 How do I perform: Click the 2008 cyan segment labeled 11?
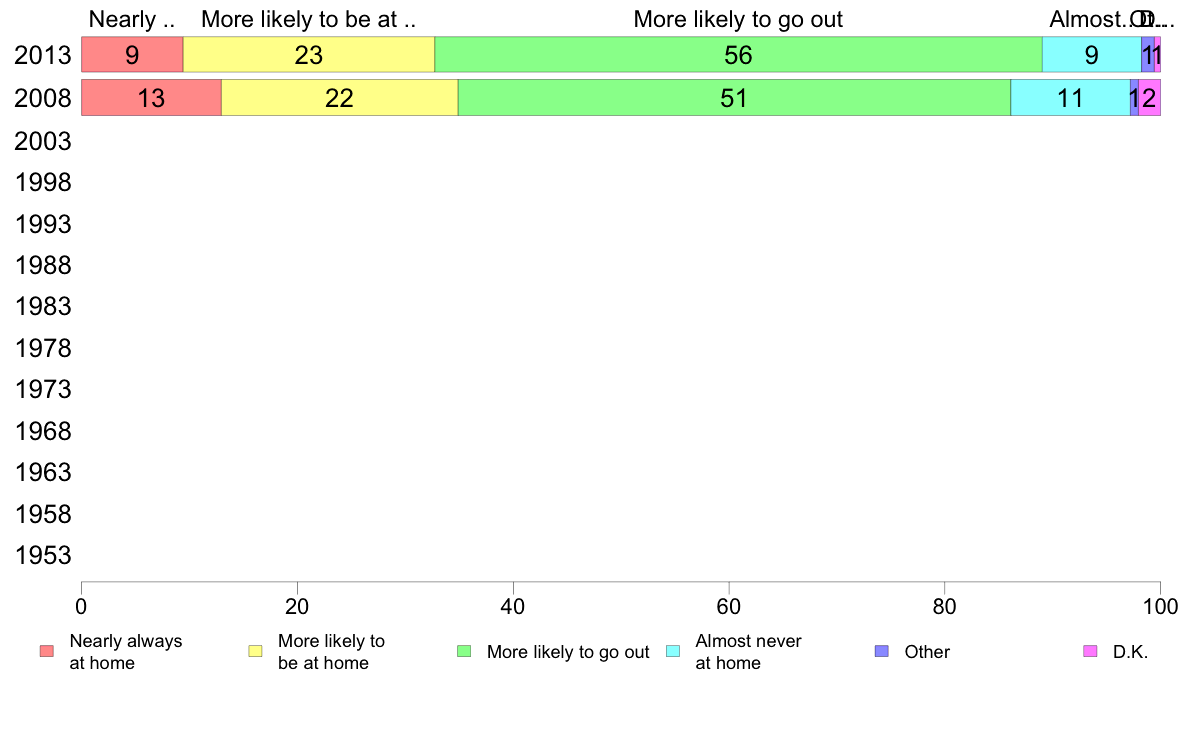click(1070, 98)
